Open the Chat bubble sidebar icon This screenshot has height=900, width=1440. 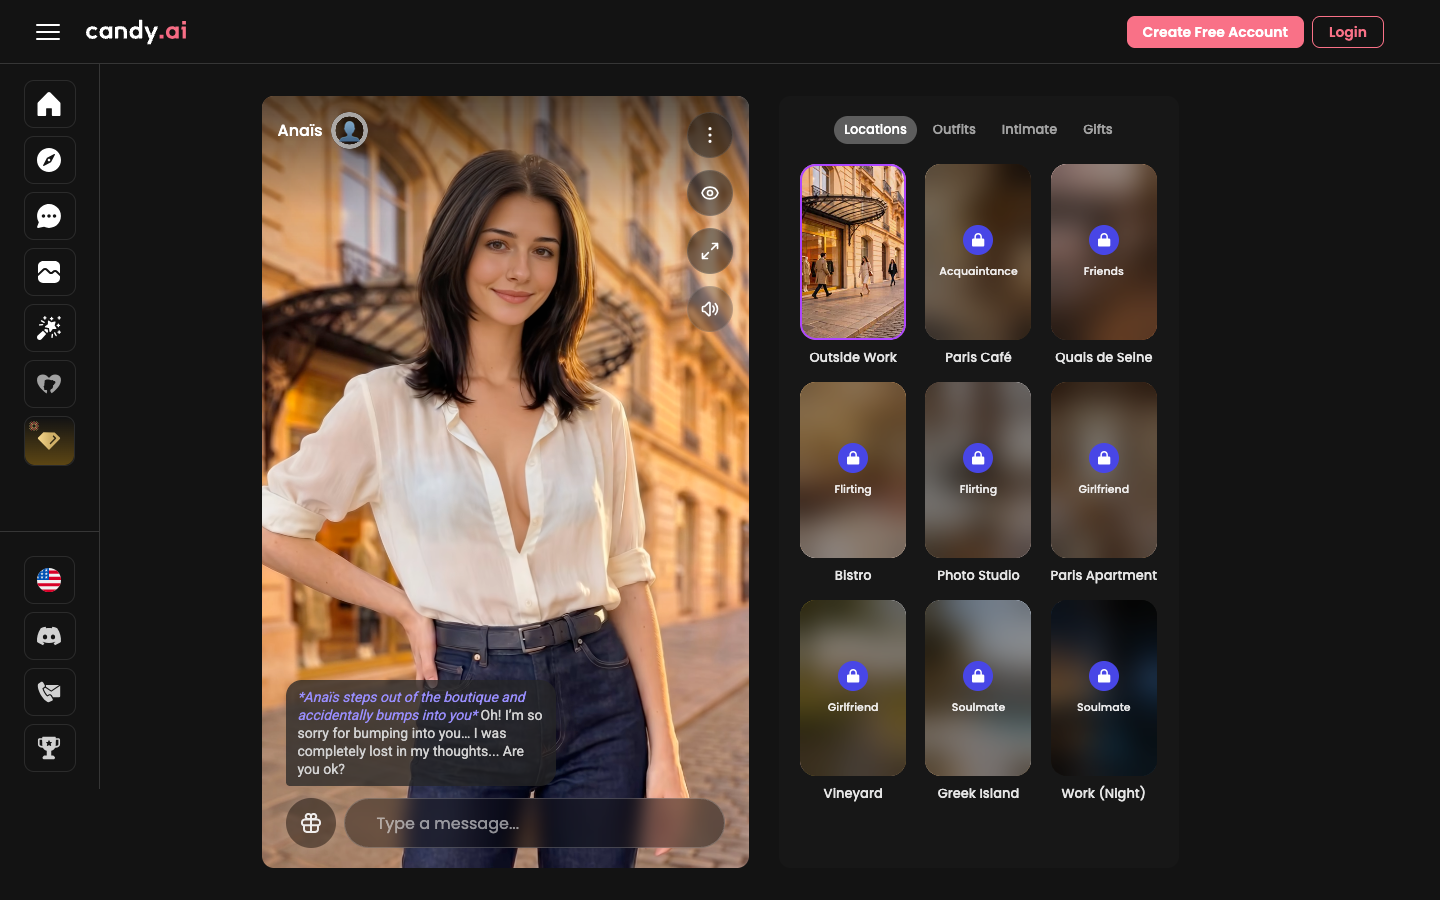click(x=49, y=216)
